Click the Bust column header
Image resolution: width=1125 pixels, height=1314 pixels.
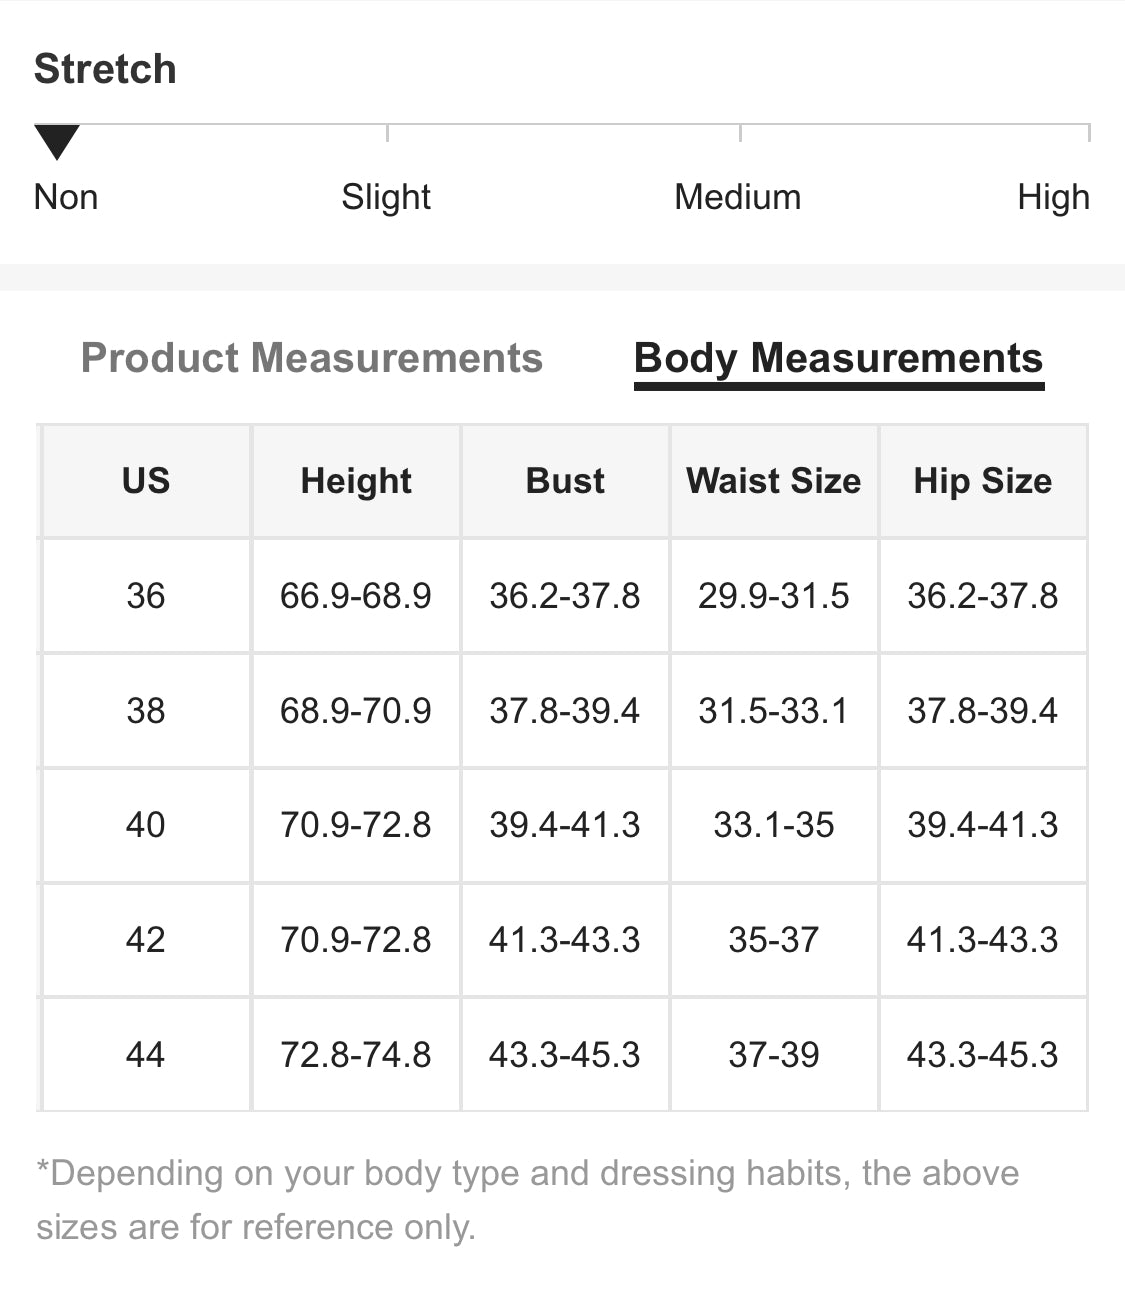click(x=565, y=481)
